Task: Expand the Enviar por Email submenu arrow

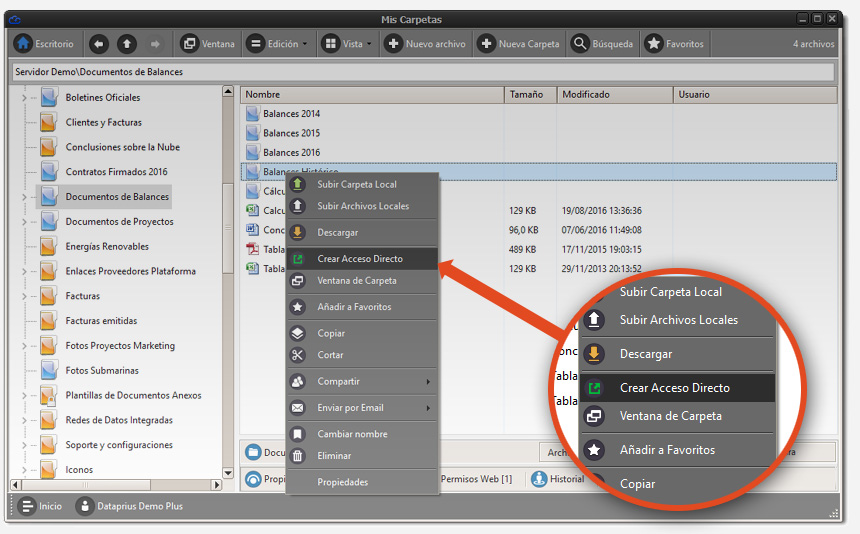Action: point(428,408)
